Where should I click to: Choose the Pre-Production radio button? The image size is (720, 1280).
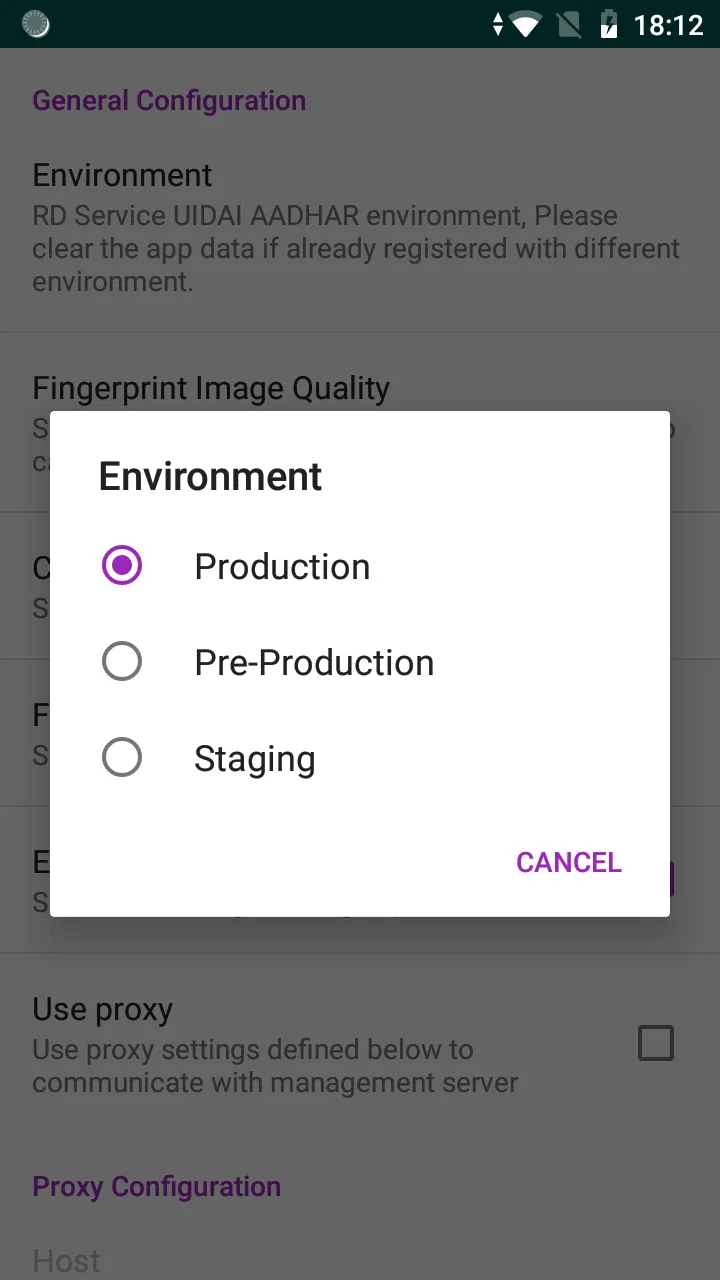point(122,662)
